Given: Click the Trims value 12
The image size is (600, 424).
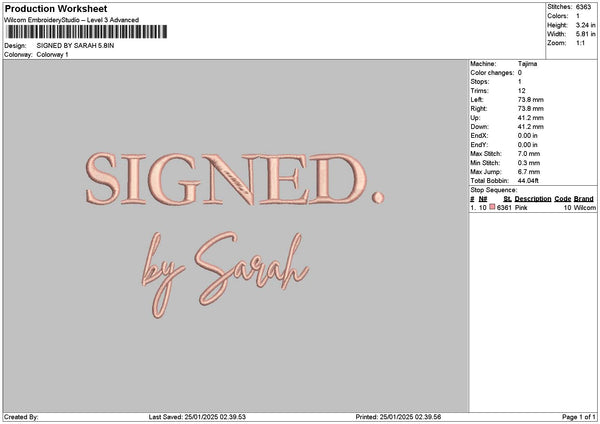Looking at the screenshot, I should [522, 91].
